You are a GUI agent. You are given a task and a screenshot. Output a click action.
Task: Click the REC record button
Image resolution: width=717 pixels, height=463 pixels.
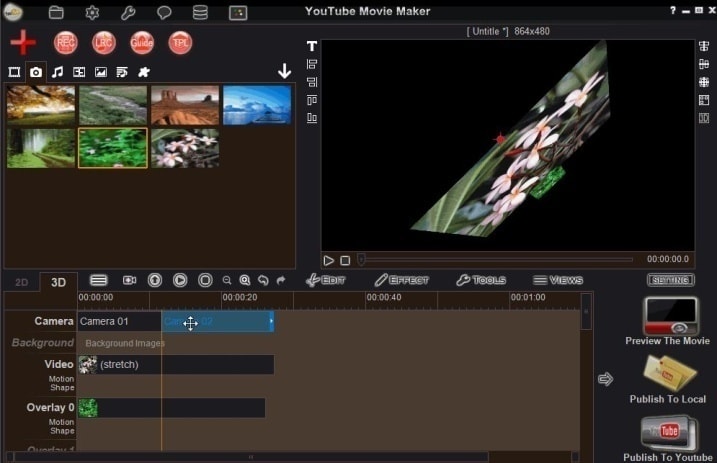coord(65,43)
